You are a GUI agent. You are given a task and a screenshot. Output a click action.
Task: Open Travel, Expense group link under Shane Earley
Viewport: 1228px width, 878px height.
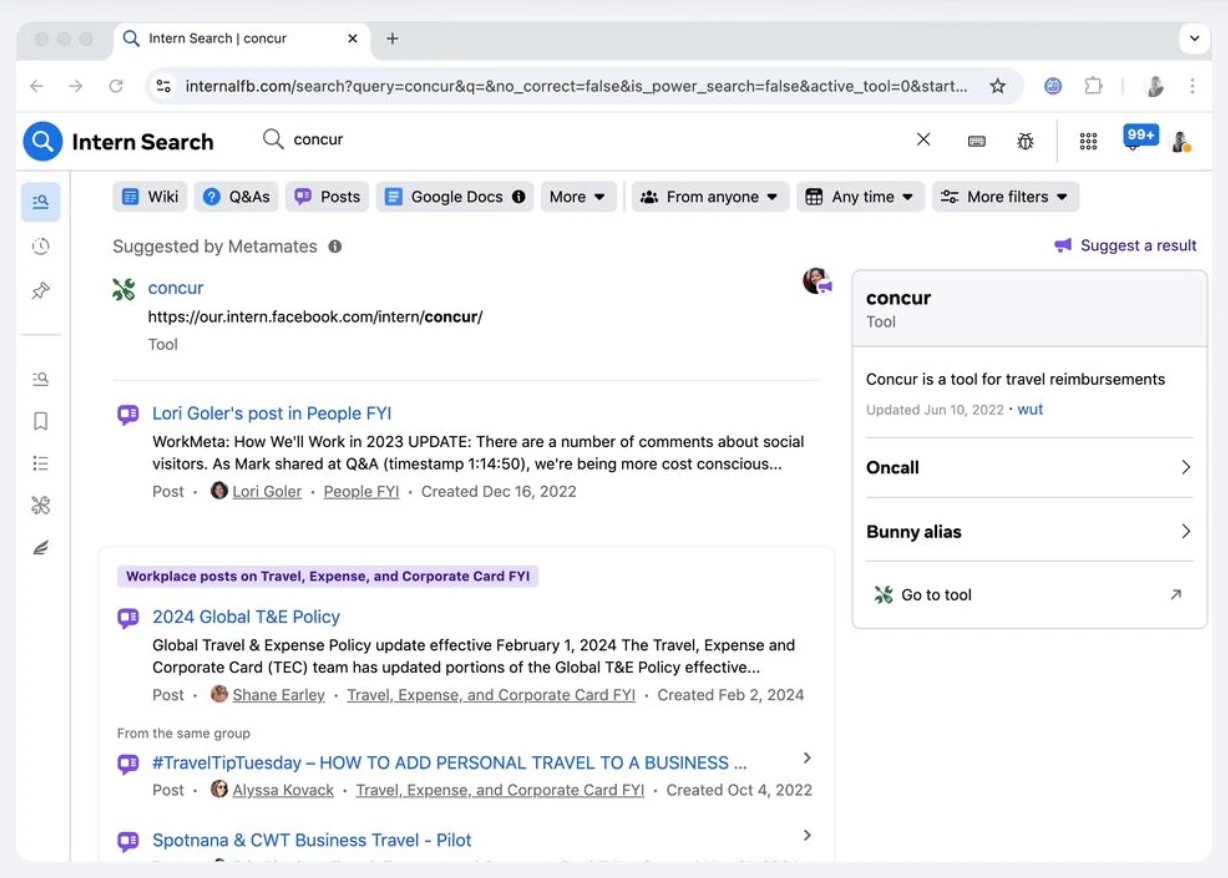point(491,695)
